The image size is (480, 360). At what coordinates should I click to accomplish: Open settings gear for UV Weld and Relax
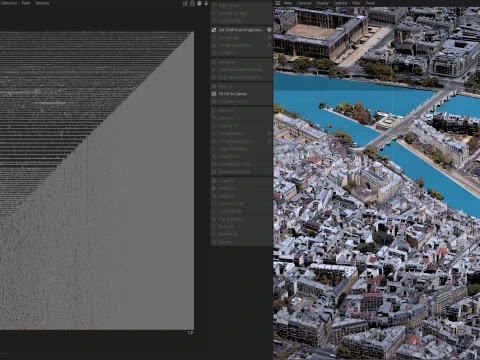pyautogui.click(x=269, y=45)
